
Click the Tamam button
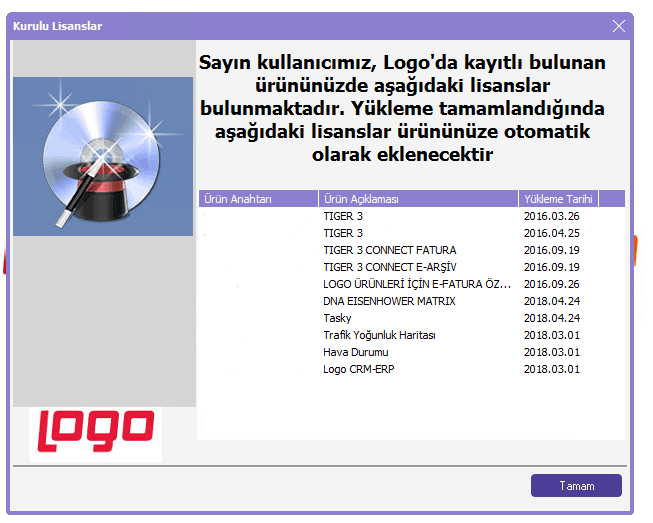click(x=576, y=486)
